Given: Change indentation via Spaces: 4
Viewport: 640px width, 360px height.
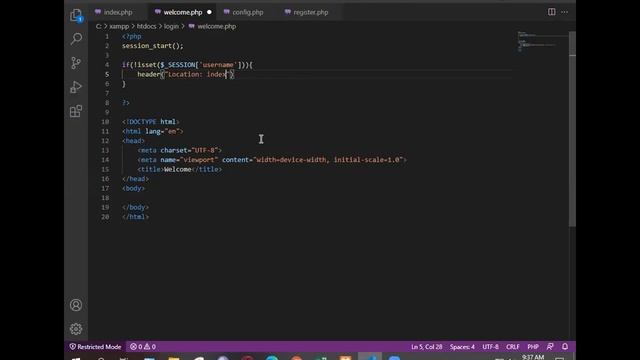Looking at the screenshot, I should [x=462, y=347].
